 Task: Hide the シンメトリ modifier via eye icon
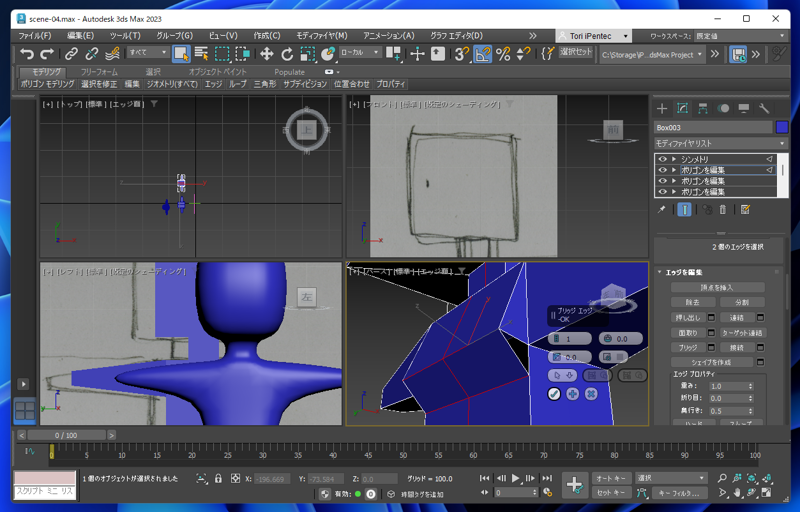662,159
